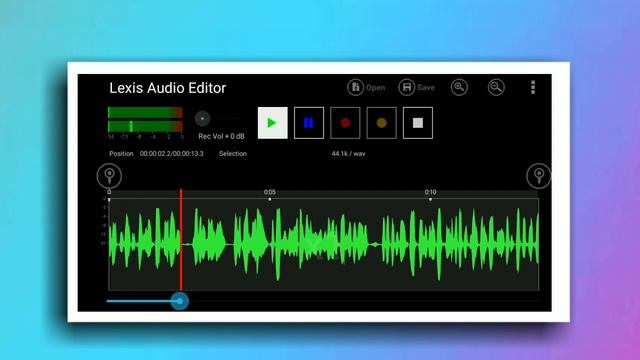Open the three-dot overflow menu

(x=533, y=87)
